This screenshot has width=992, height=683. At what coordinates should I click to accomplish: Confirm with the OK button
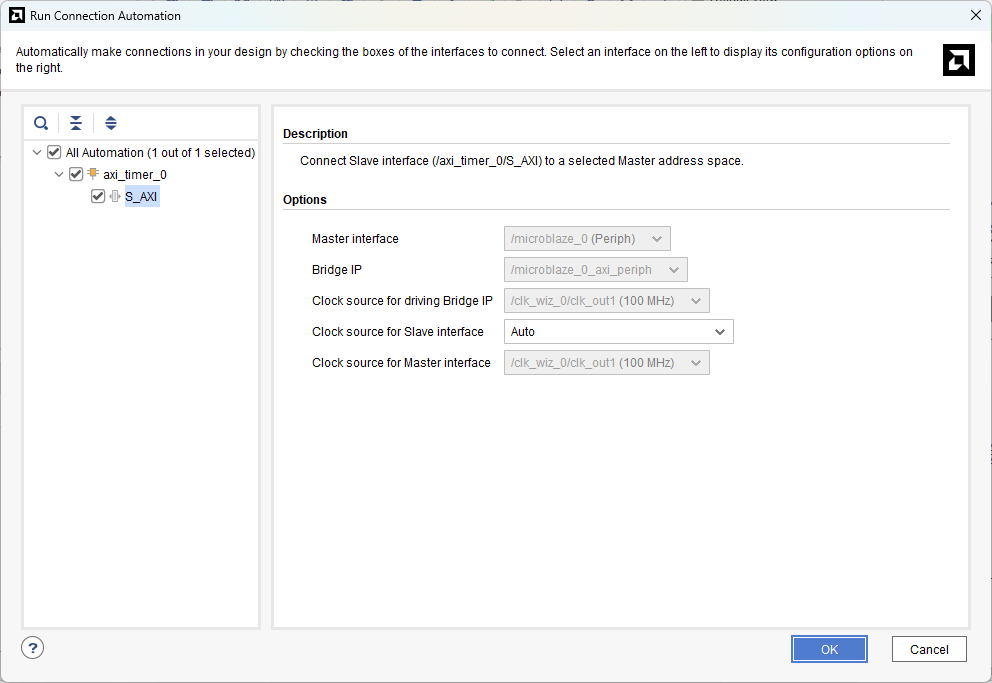(x=829, y=649)
